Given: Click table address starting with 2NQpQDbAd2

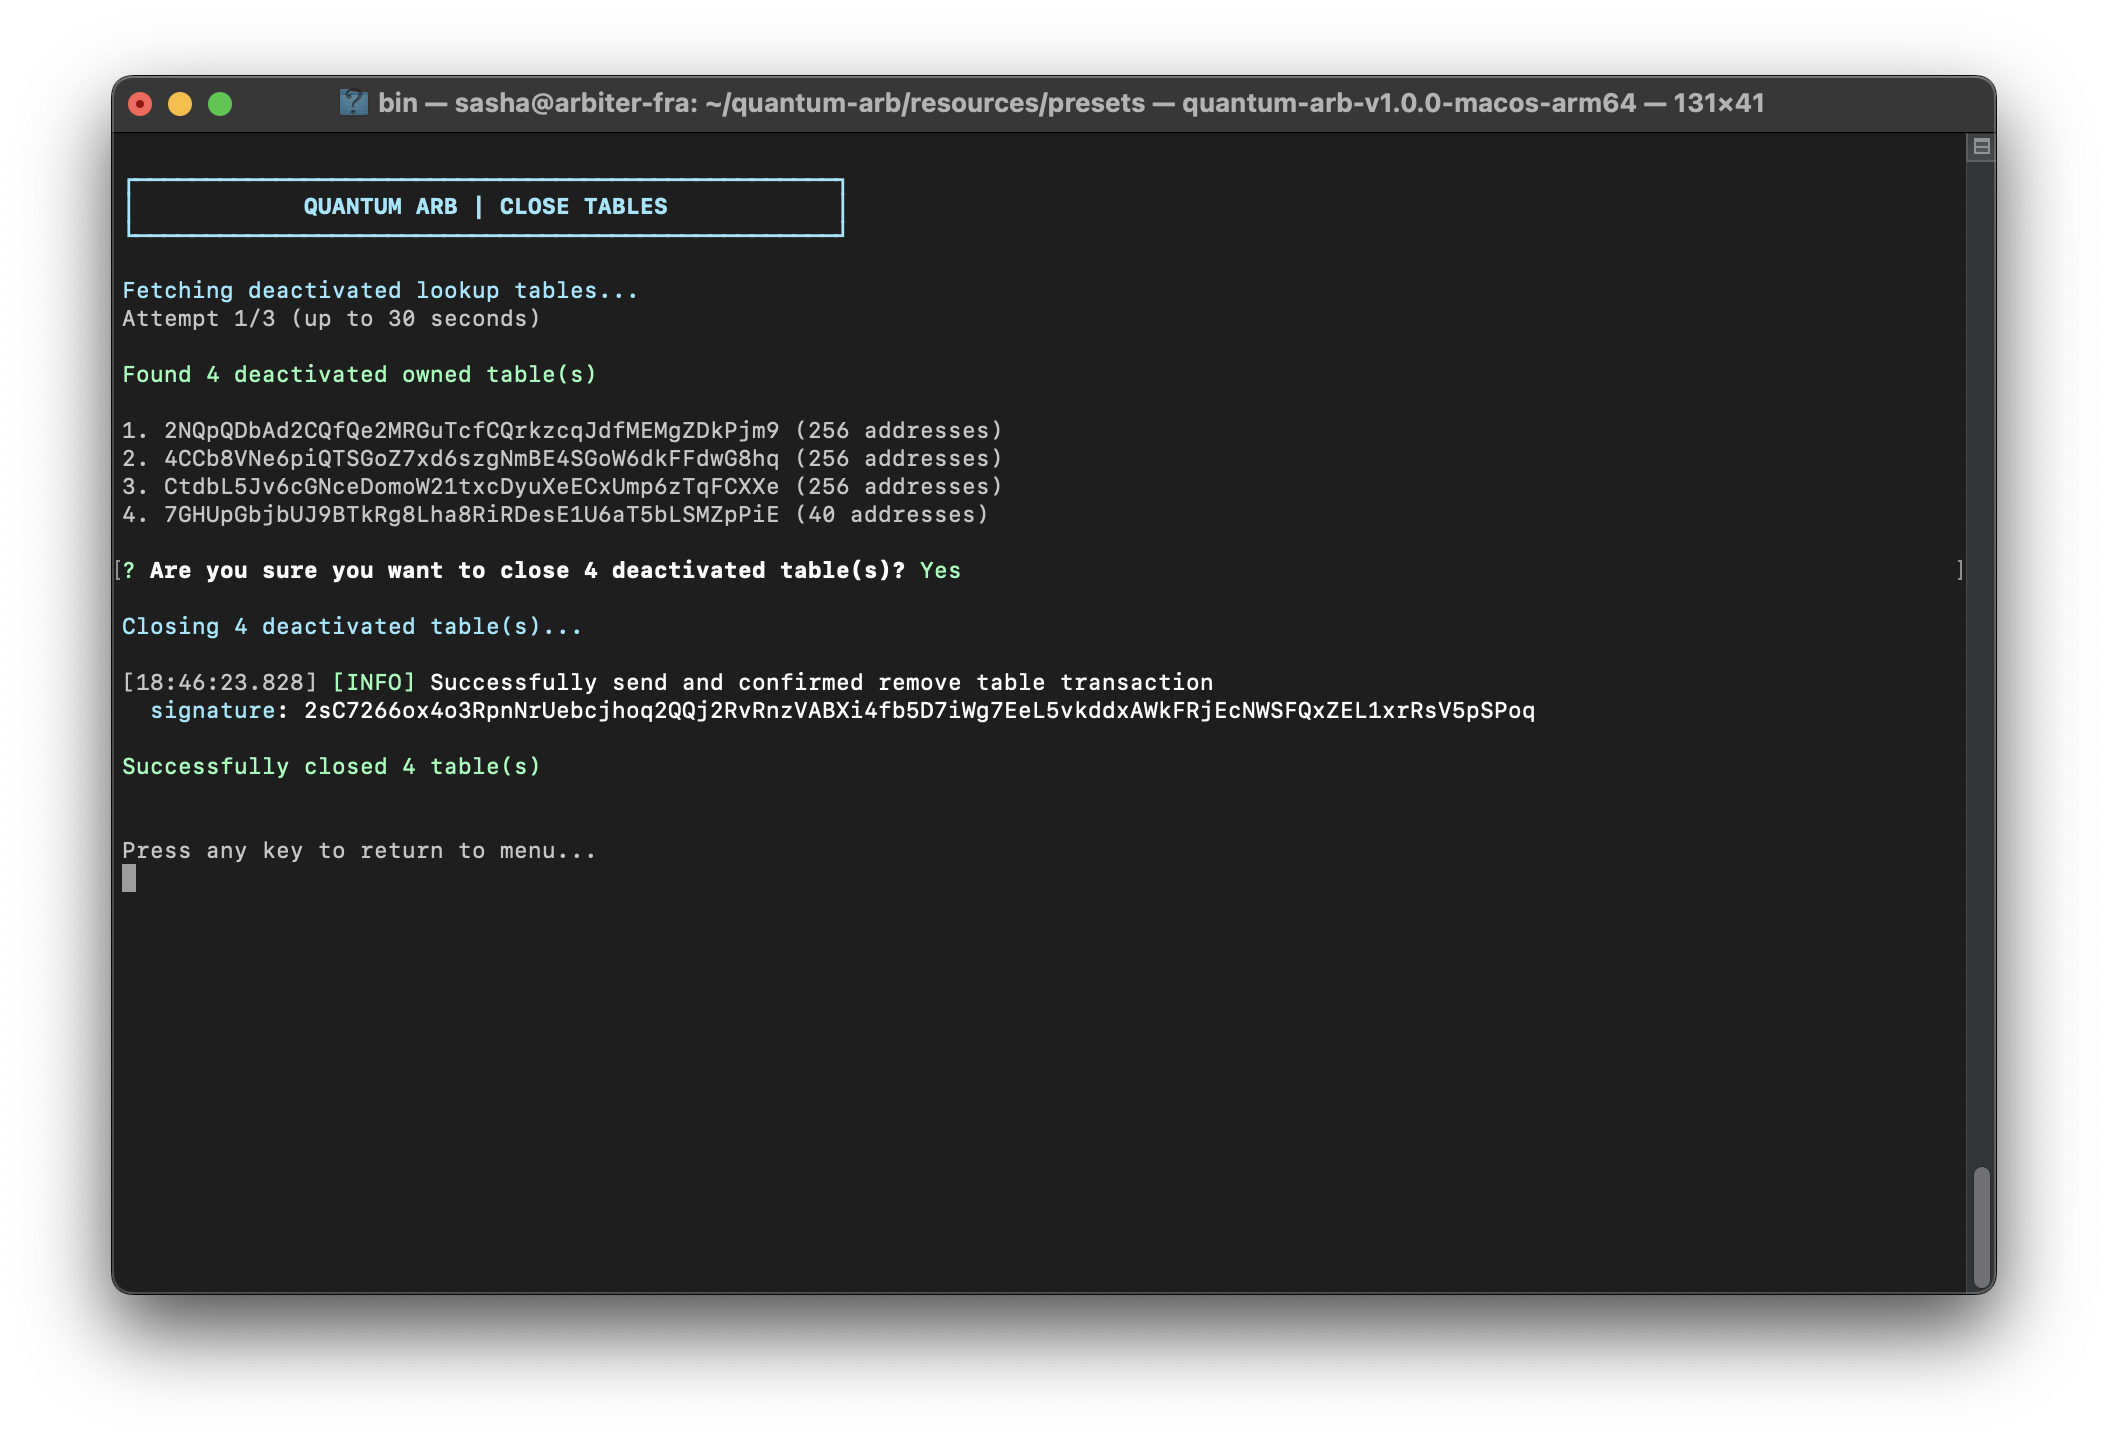Looking at the screenshot, I should 471,431.
